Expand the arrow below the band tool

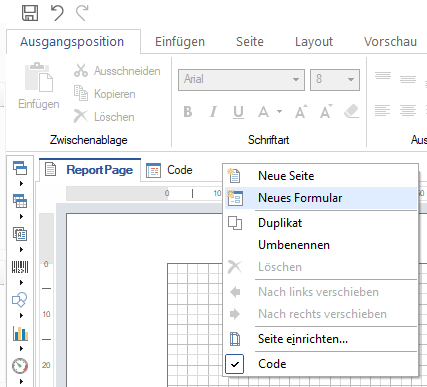pyautogui.click(x=21, y=183)
